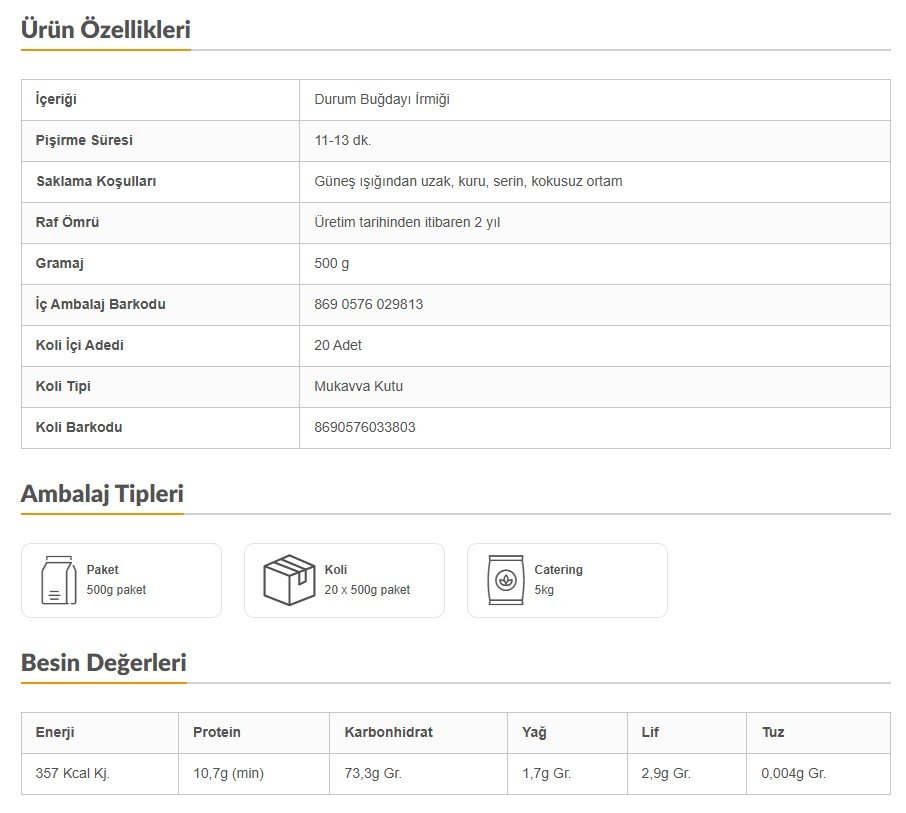This screenshot has height=813, width=906.
Task: Click the 'Mukavva Kutu' box type cell
Action: point(358,386)
